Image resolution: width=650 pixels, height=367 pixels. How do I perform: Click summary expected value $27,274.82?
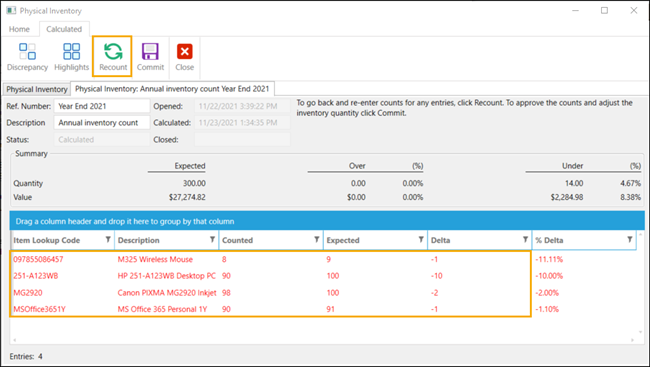[187, 197]
